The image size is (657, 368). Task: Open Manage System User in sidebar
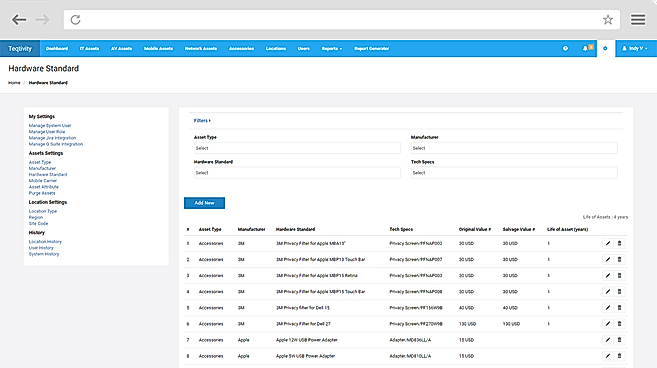tap(50, 125)
